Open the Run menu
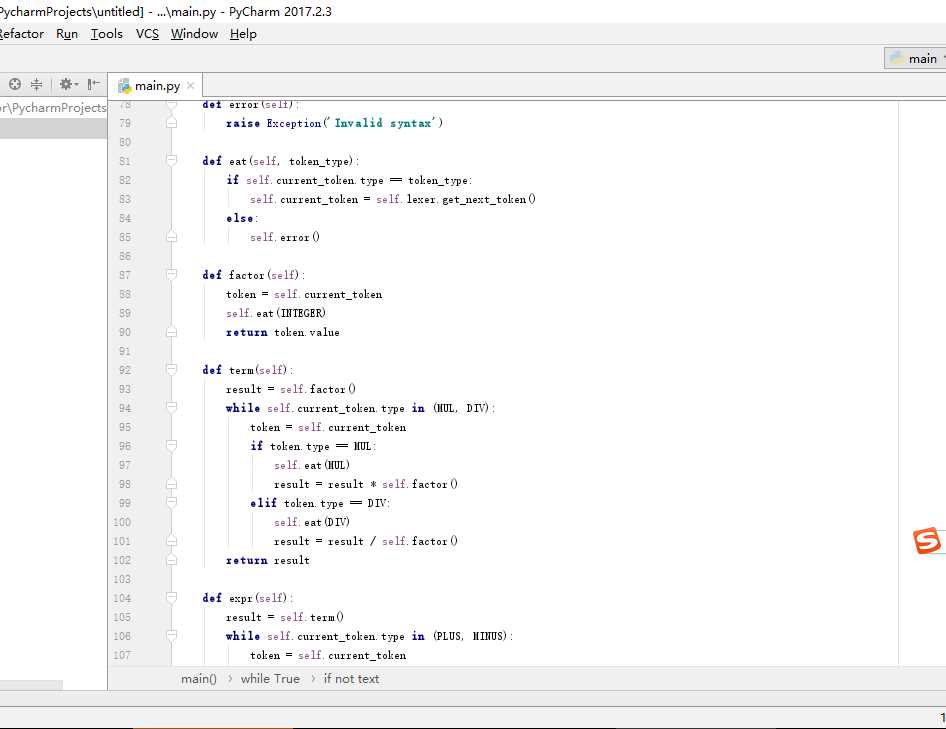The width and height of the screenshot is (946, 729). point(67,34)
